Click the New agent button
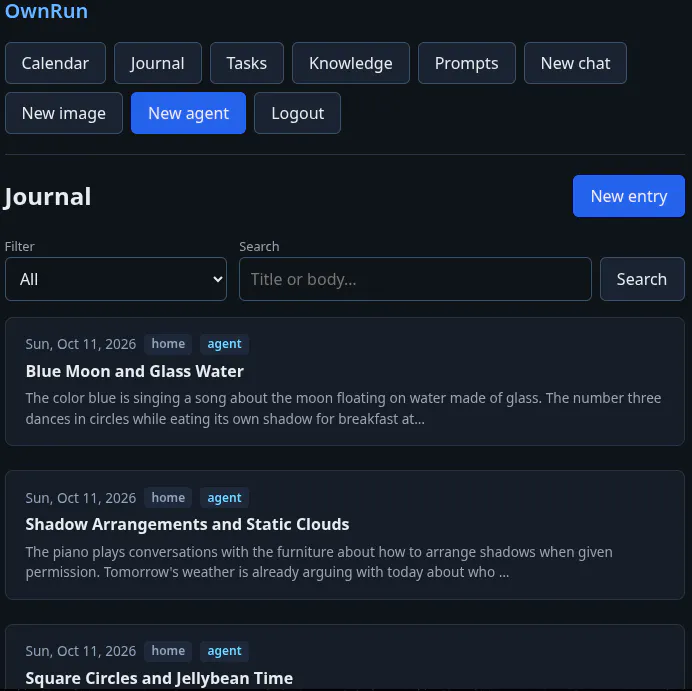 [188, 113]
